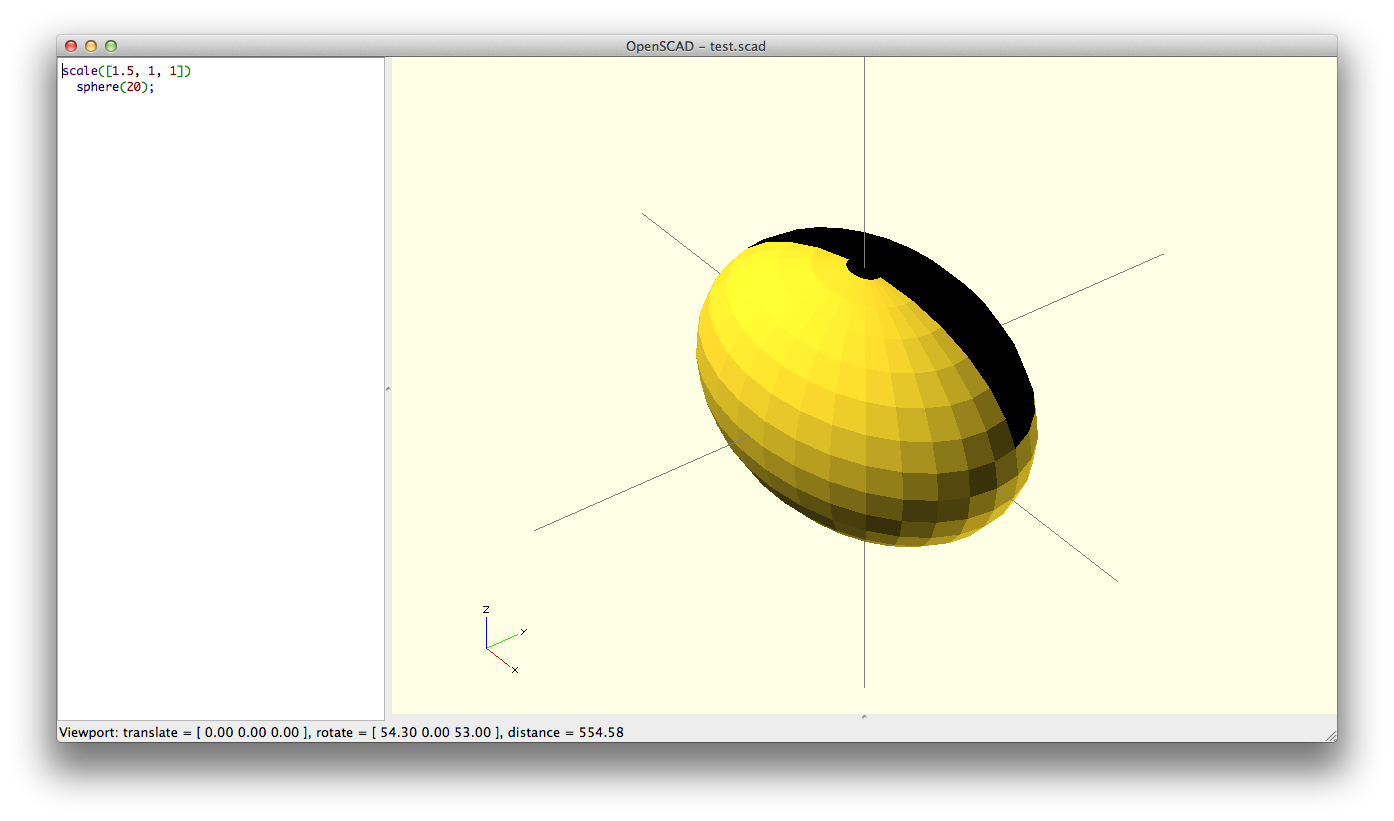Click the green zoom window button
Screen dimensions: 1394x821
[x=111, y=46]
